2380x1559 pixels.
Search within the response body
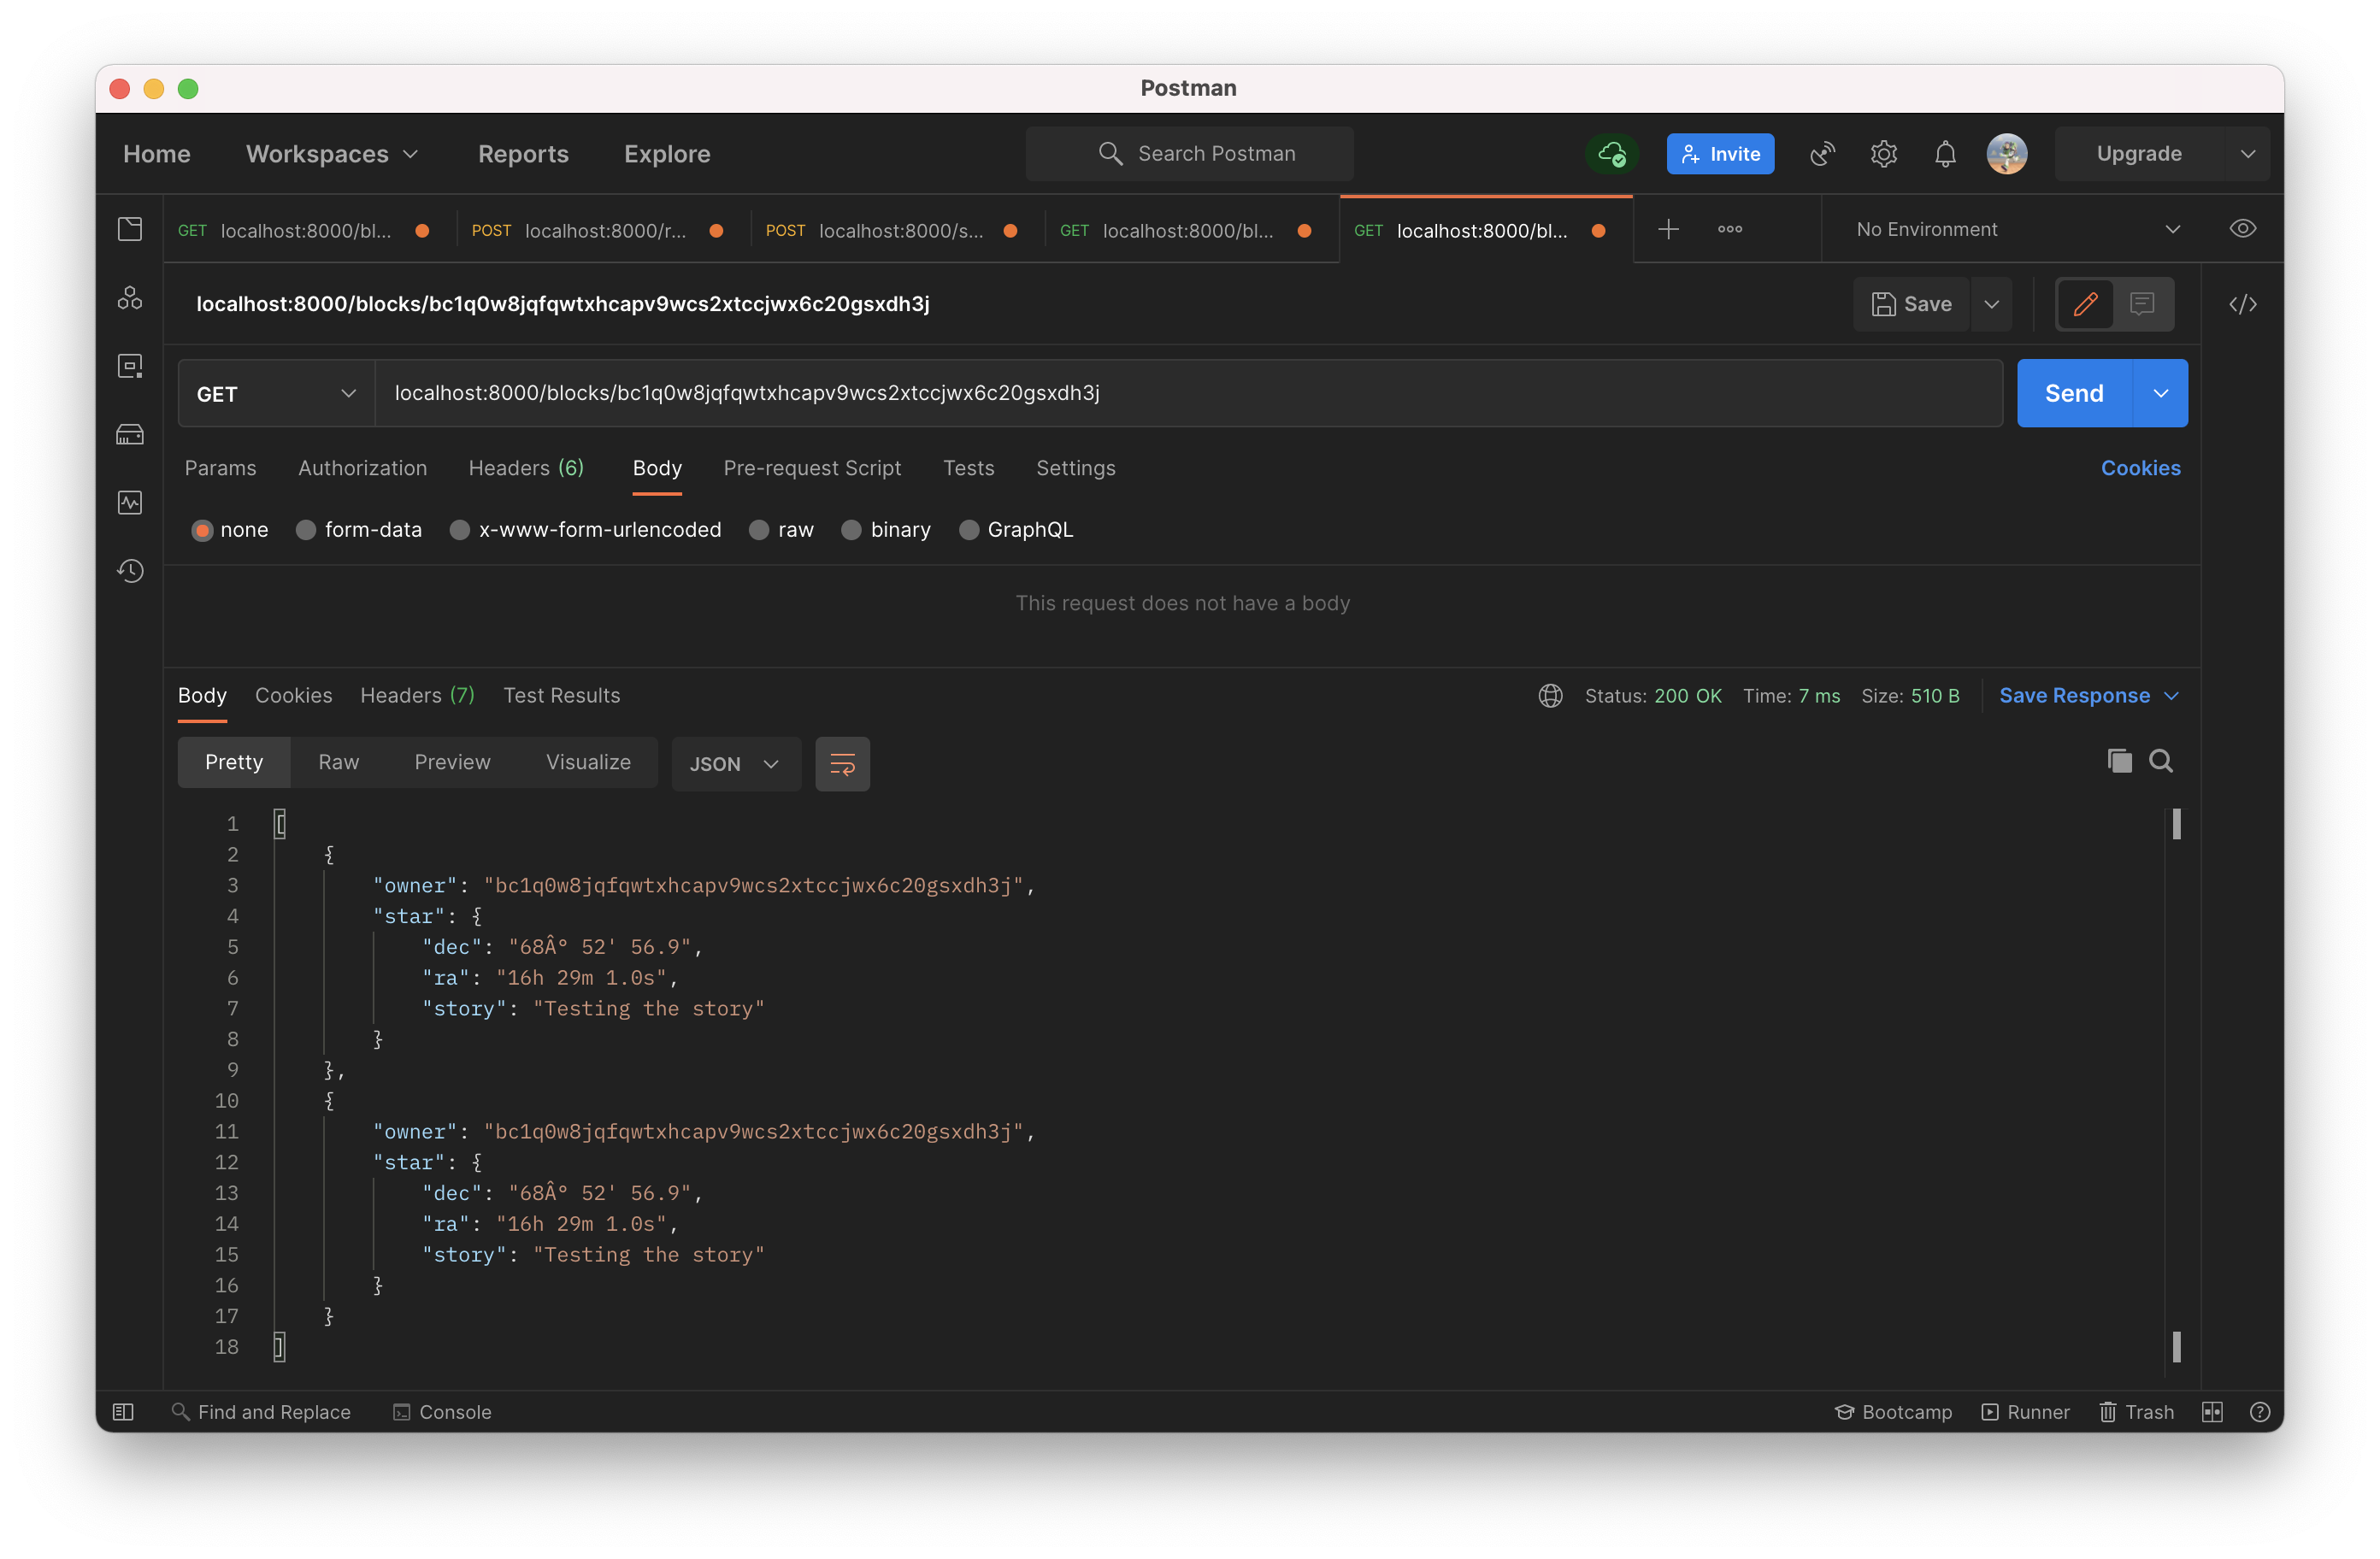pyautogui.click(x=2162, y=761)
